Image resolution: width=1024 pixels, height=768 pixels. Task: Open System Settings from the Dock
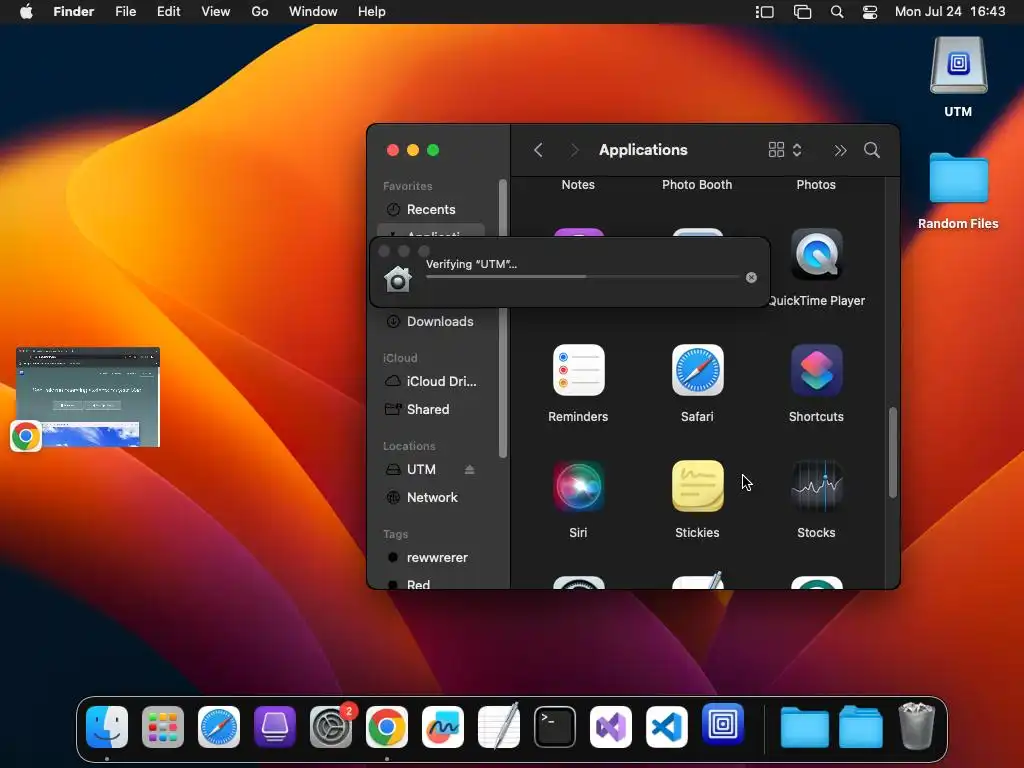point(330,727)
